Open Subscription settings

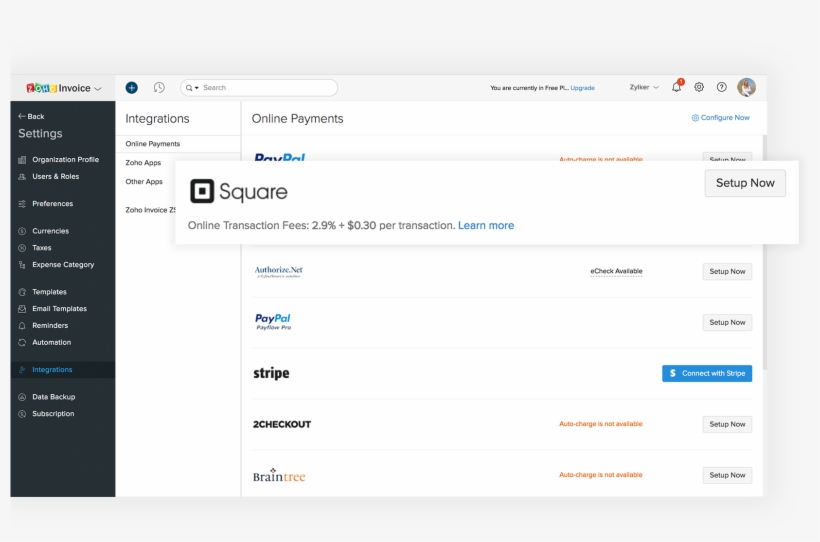(53, 413)
